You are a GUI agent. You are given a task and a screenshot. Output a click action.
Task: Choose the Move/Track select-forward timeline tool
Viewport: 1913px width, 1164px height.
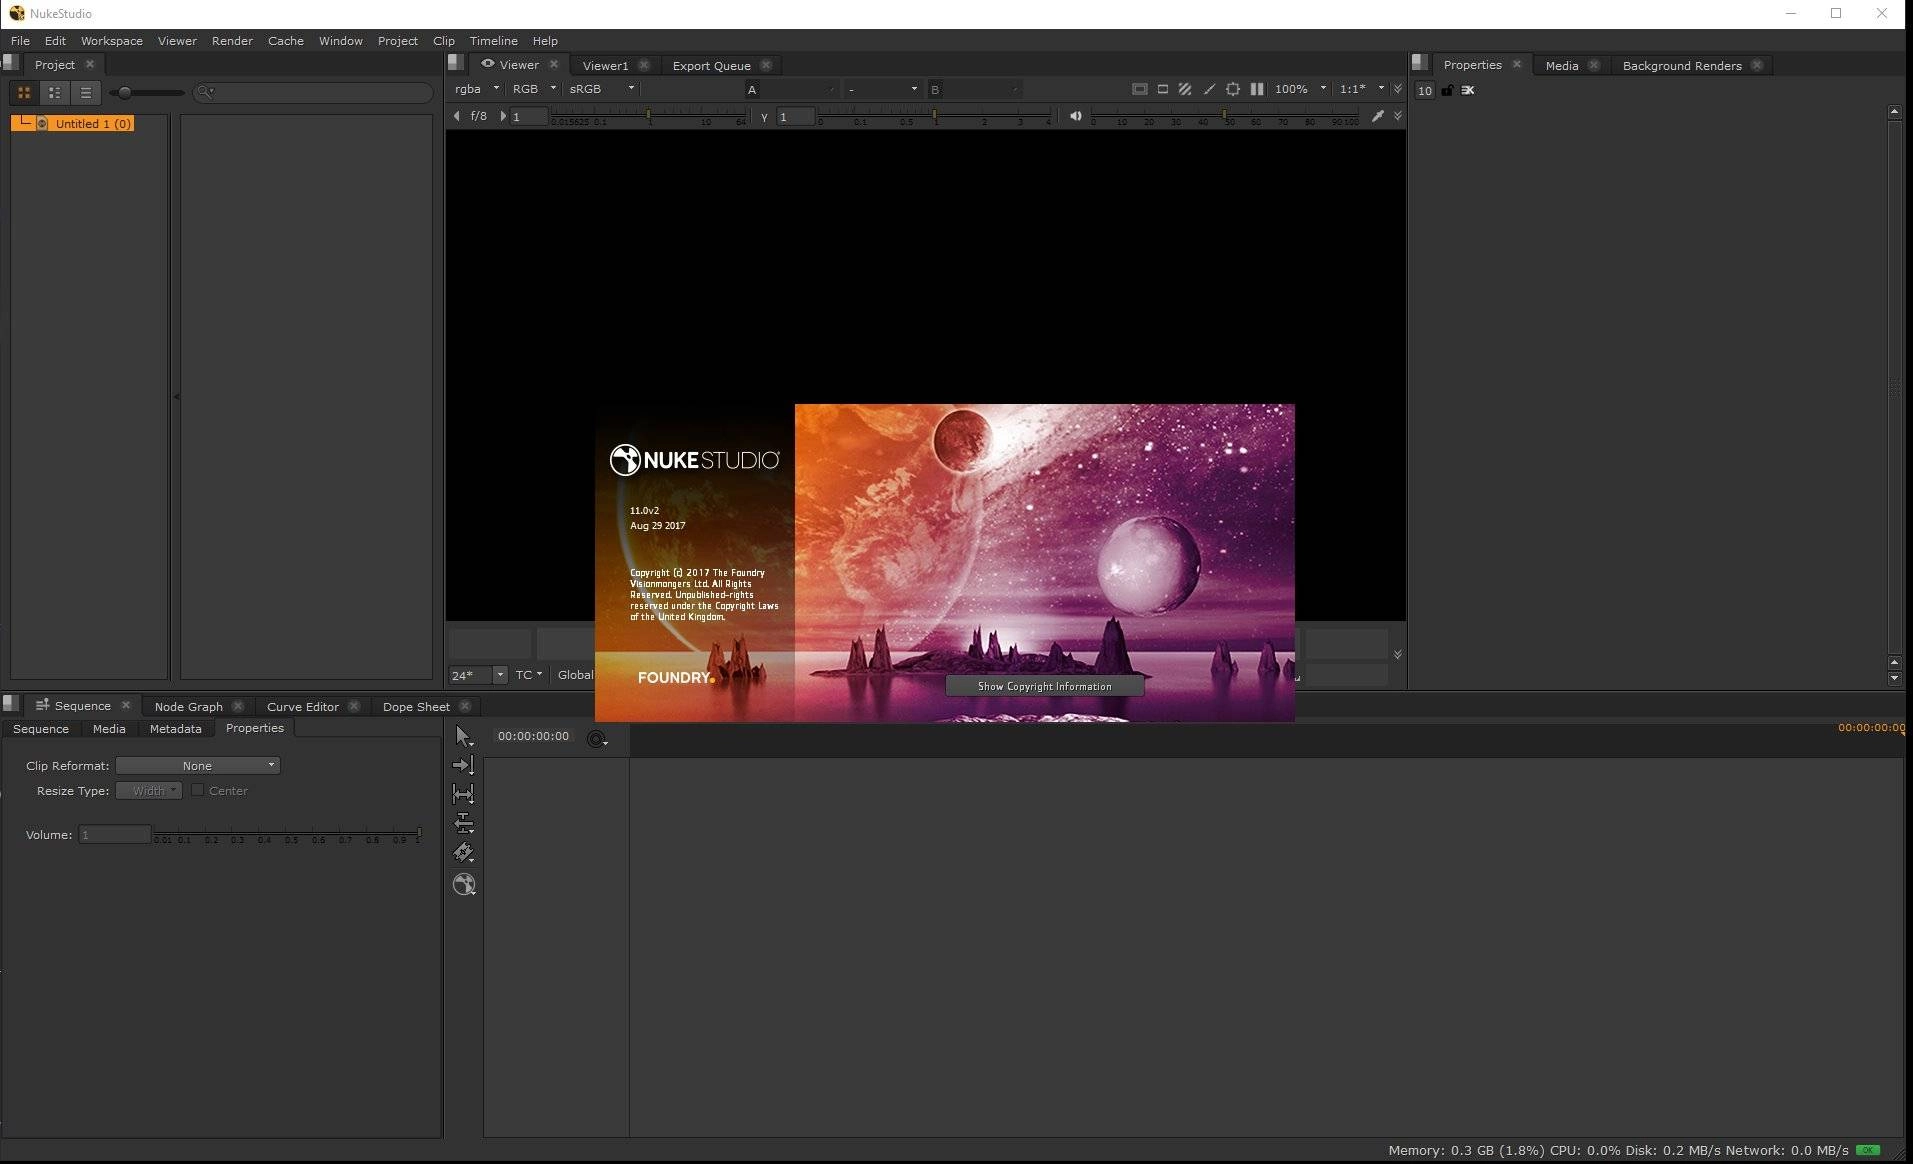[x=463, y=765]
